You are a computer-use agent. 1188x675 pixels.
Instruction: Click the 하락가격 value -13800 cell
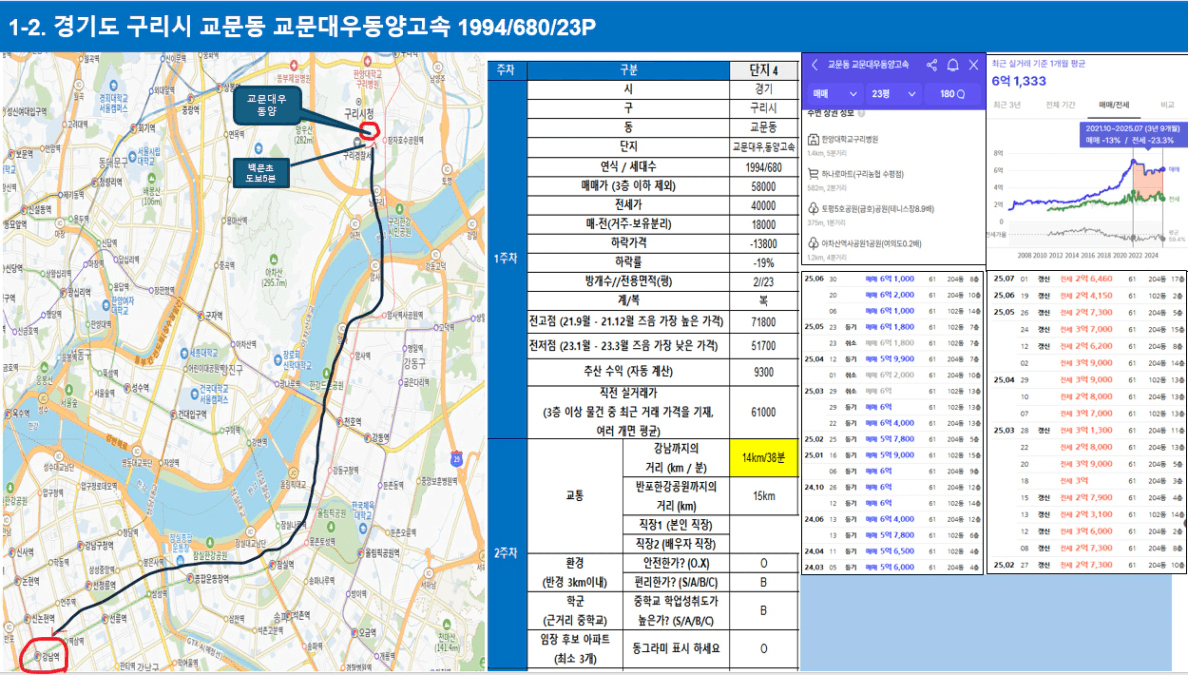coord(764,244)
